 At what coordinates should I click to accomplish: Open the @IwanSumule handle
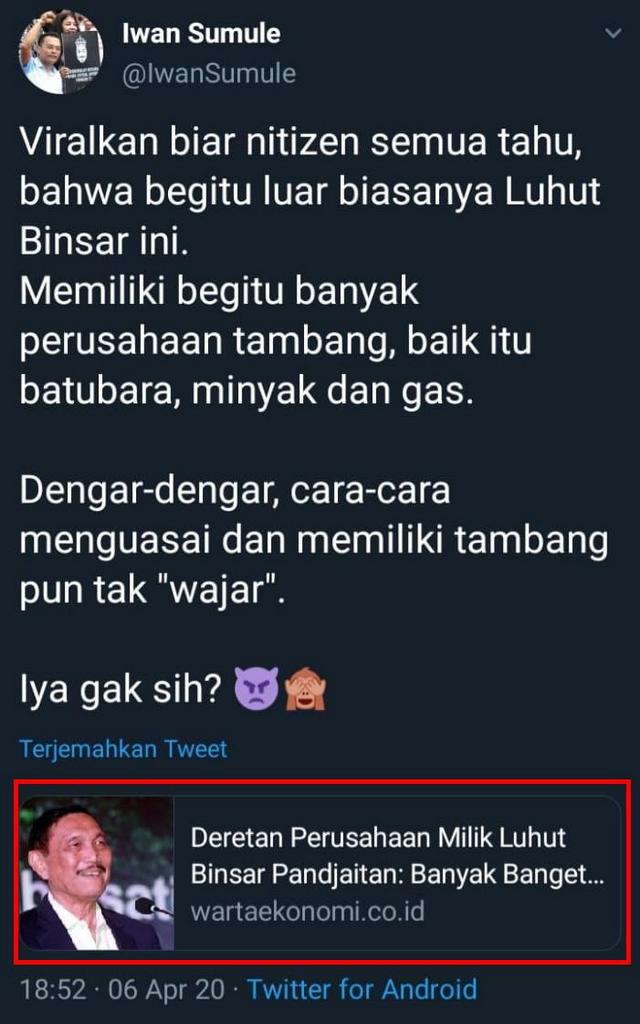coord(209,73)
